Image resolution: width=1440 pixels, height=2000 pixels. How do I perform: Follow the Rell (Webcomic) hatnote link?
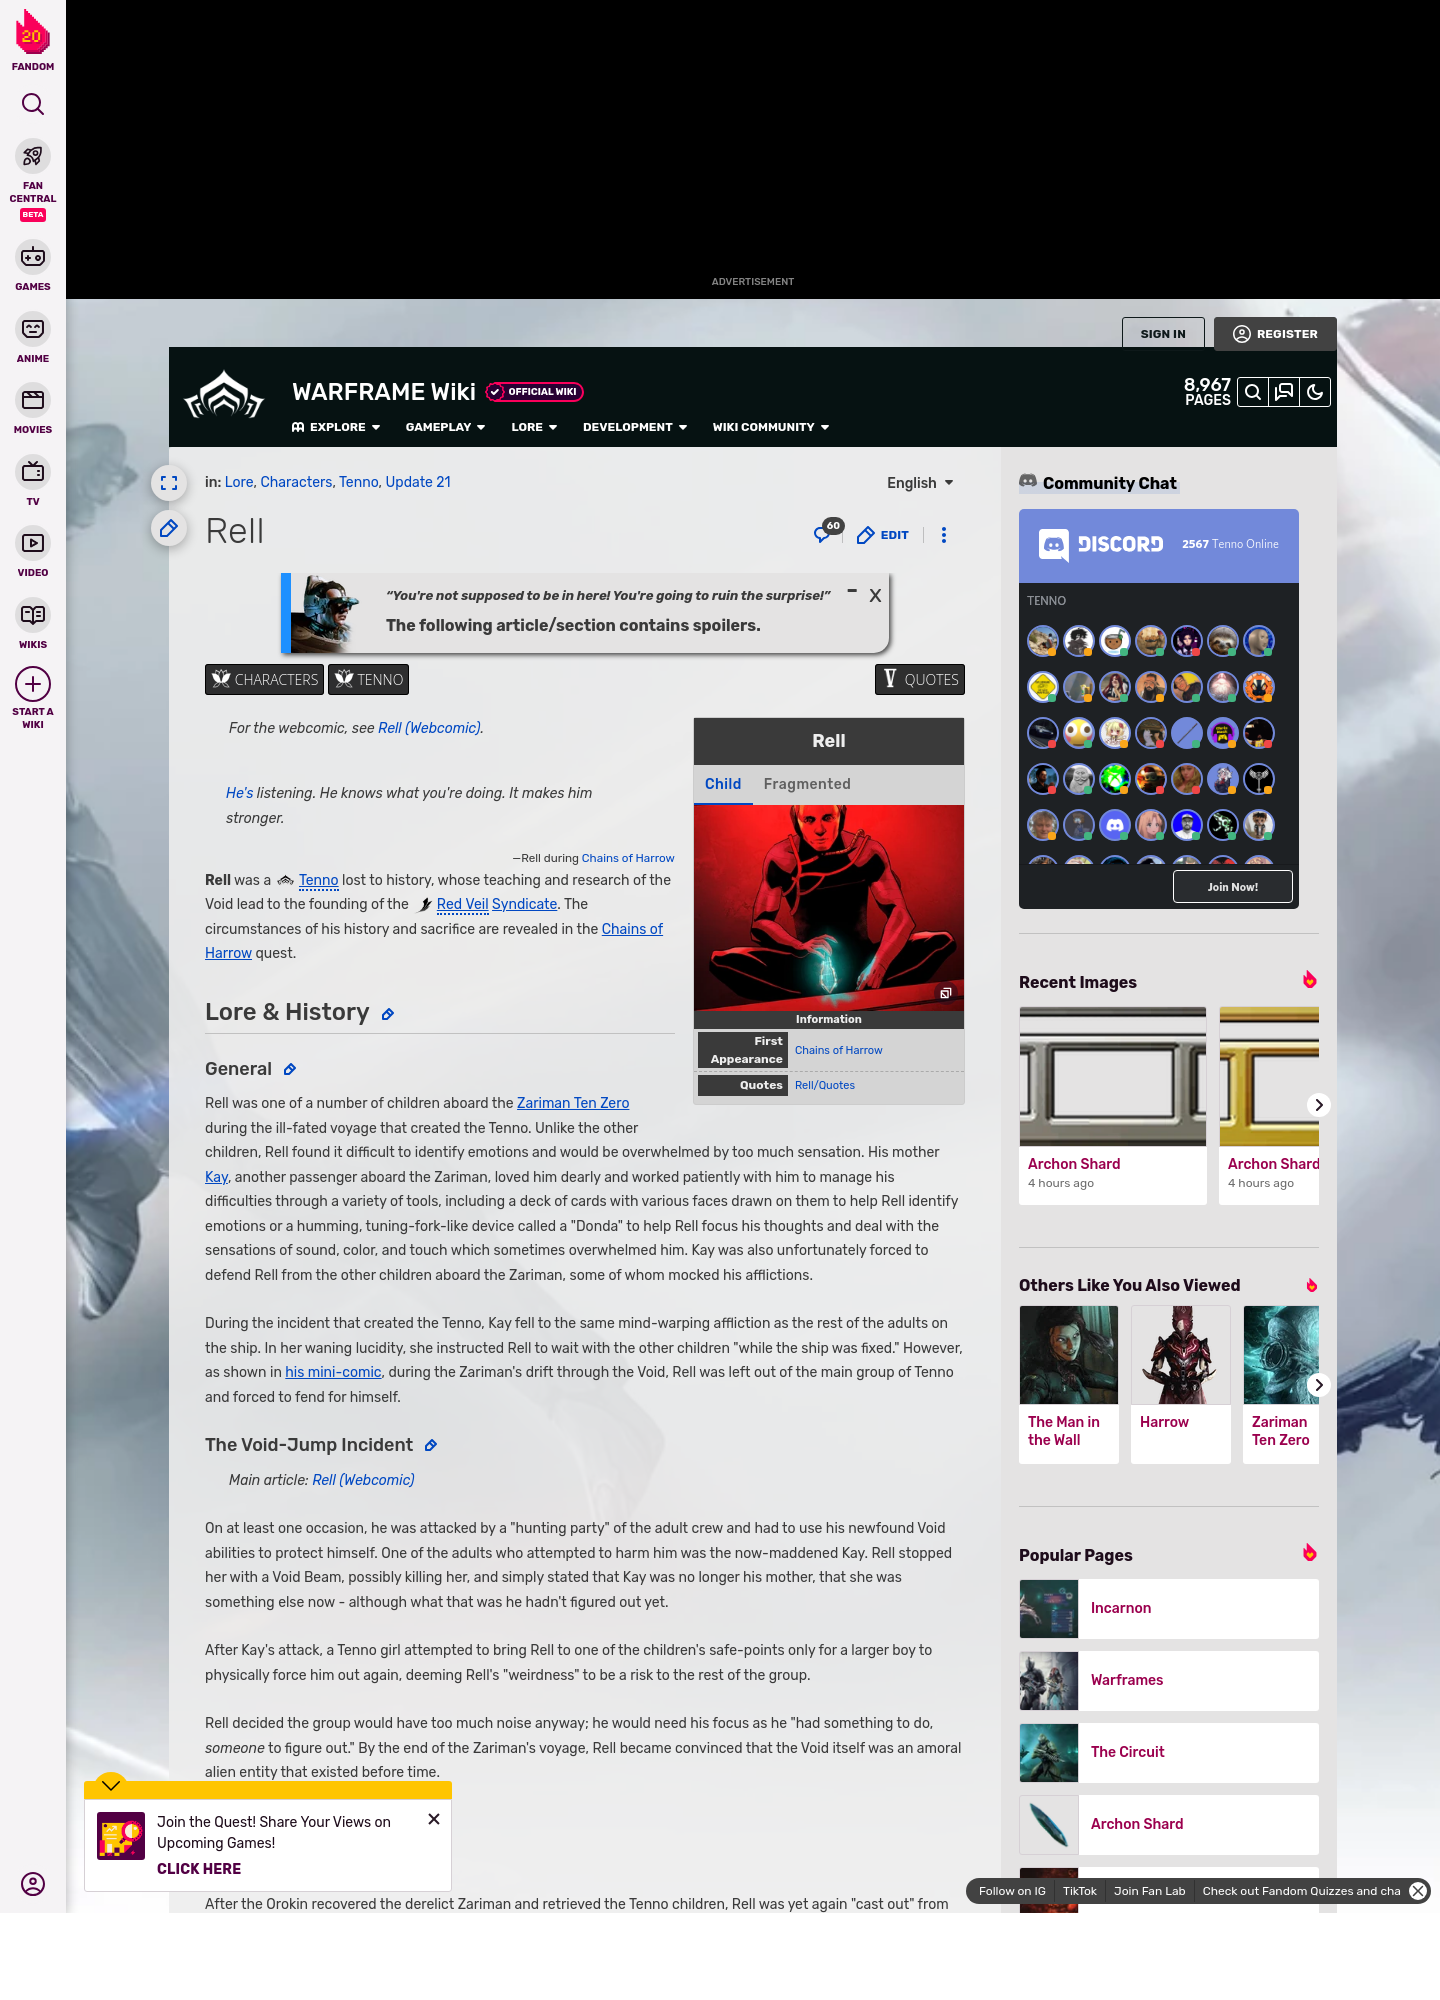coord(429,728)
